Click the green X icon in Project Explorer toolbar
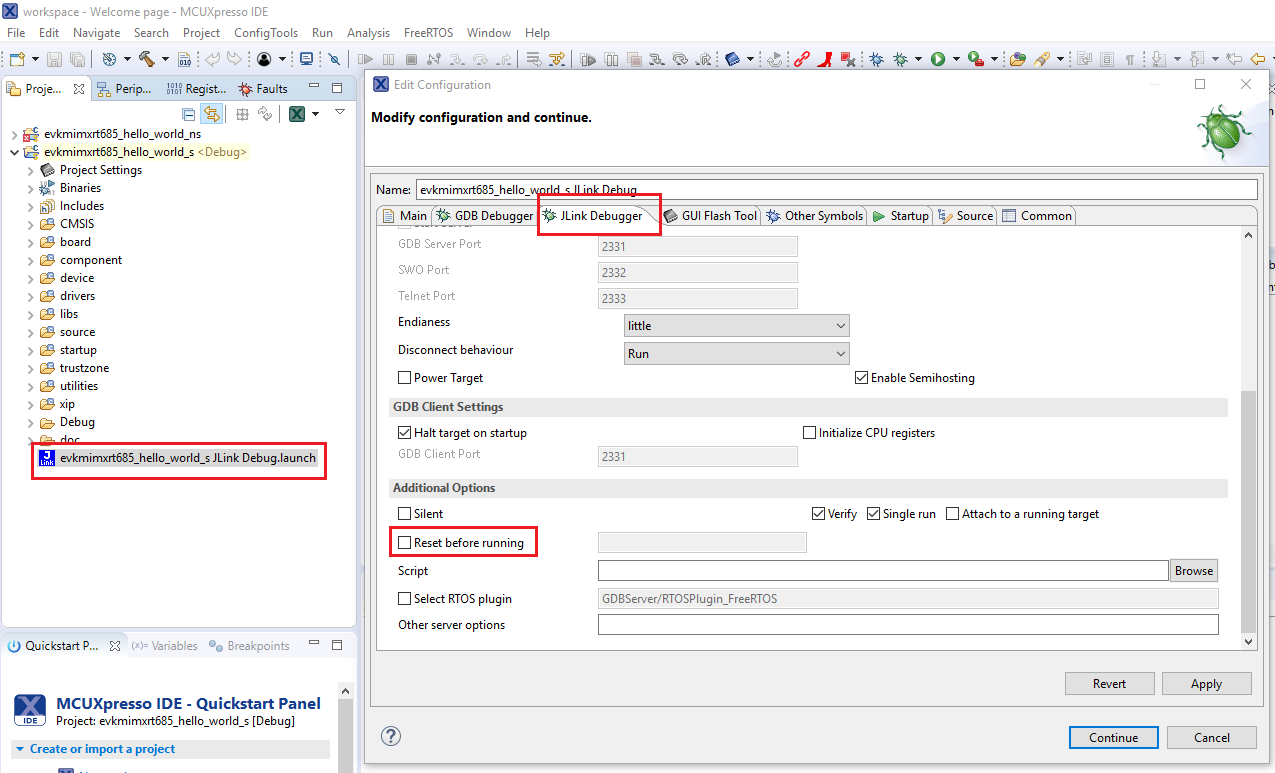This screenshot has height=773, width=1275. 296,114
